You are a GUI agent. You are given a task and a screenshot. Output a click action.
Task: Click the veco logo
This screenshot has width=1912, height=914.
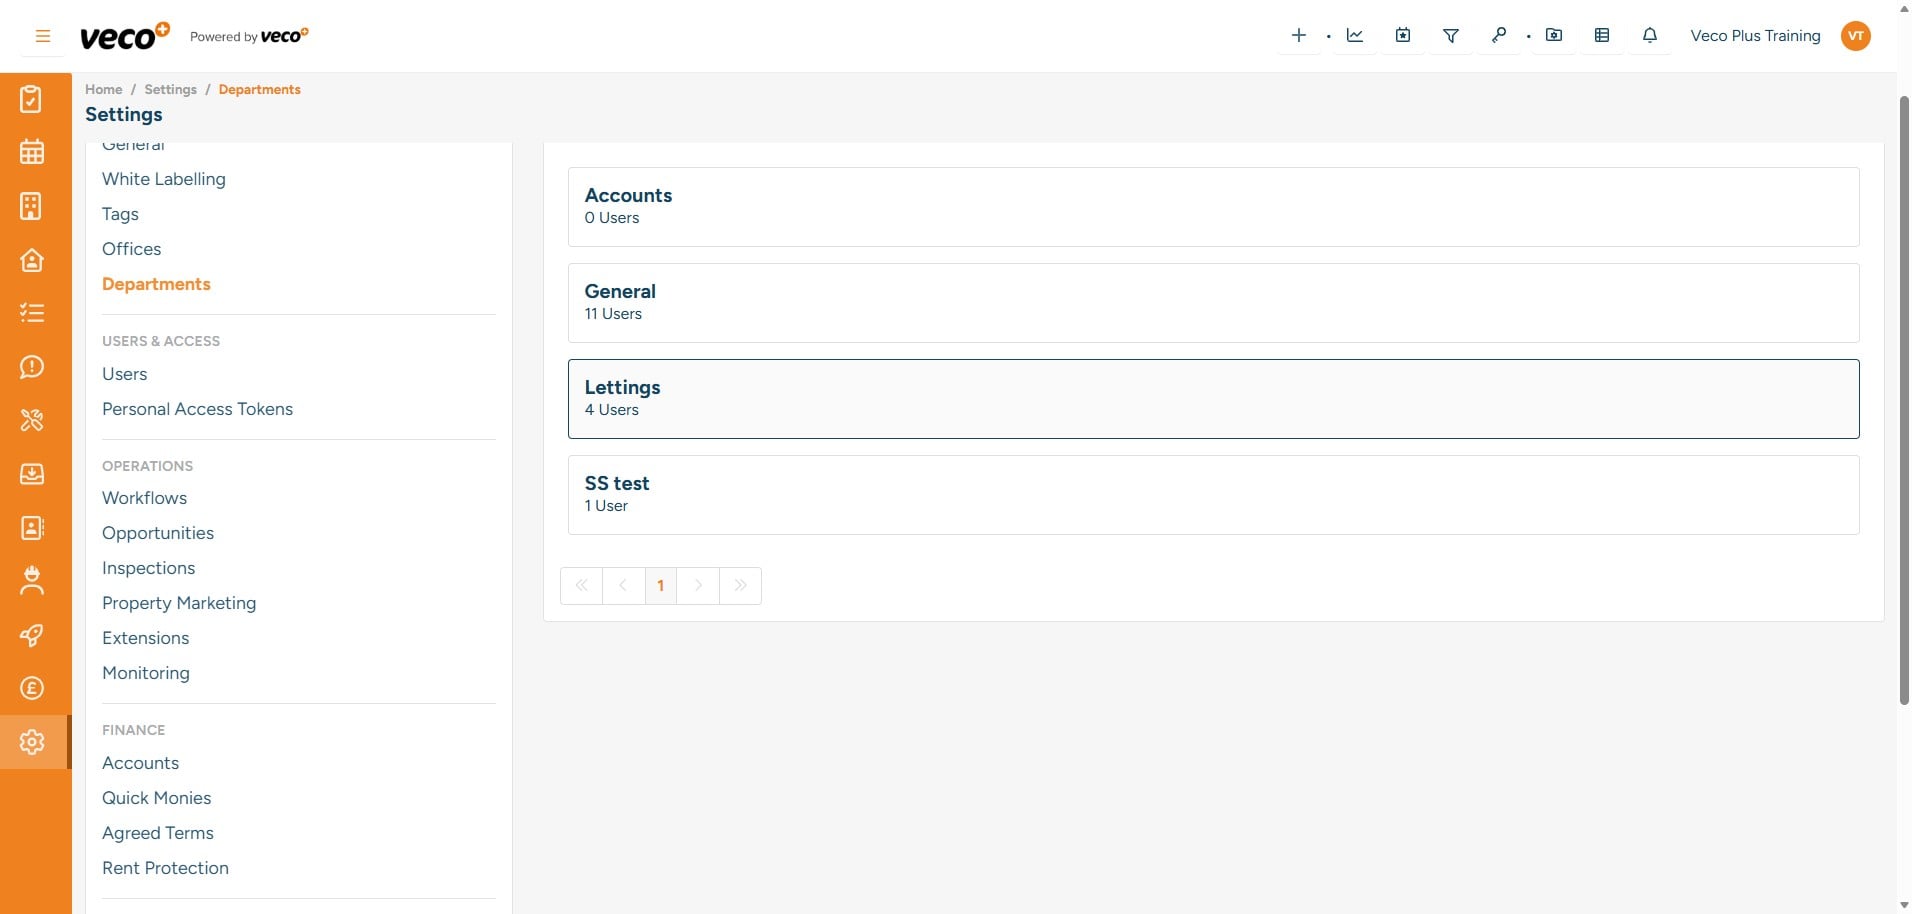pyautogui.click(x=125, y=36)
